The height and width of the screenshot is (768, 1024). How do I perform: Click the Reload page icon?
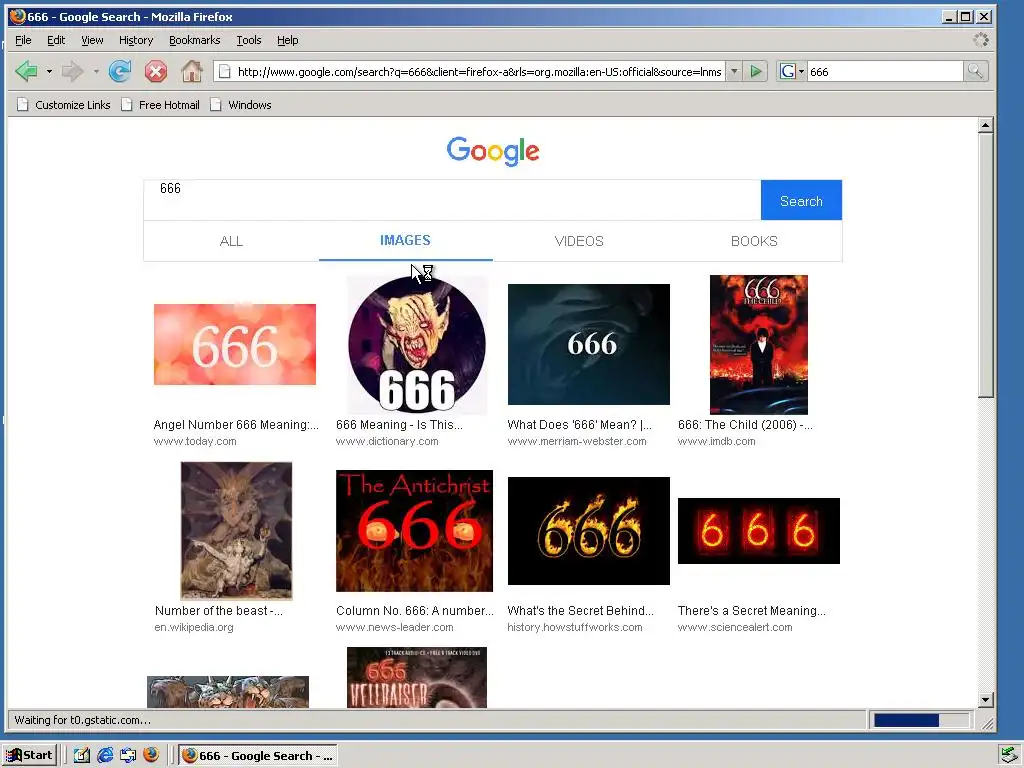point(120,71)
